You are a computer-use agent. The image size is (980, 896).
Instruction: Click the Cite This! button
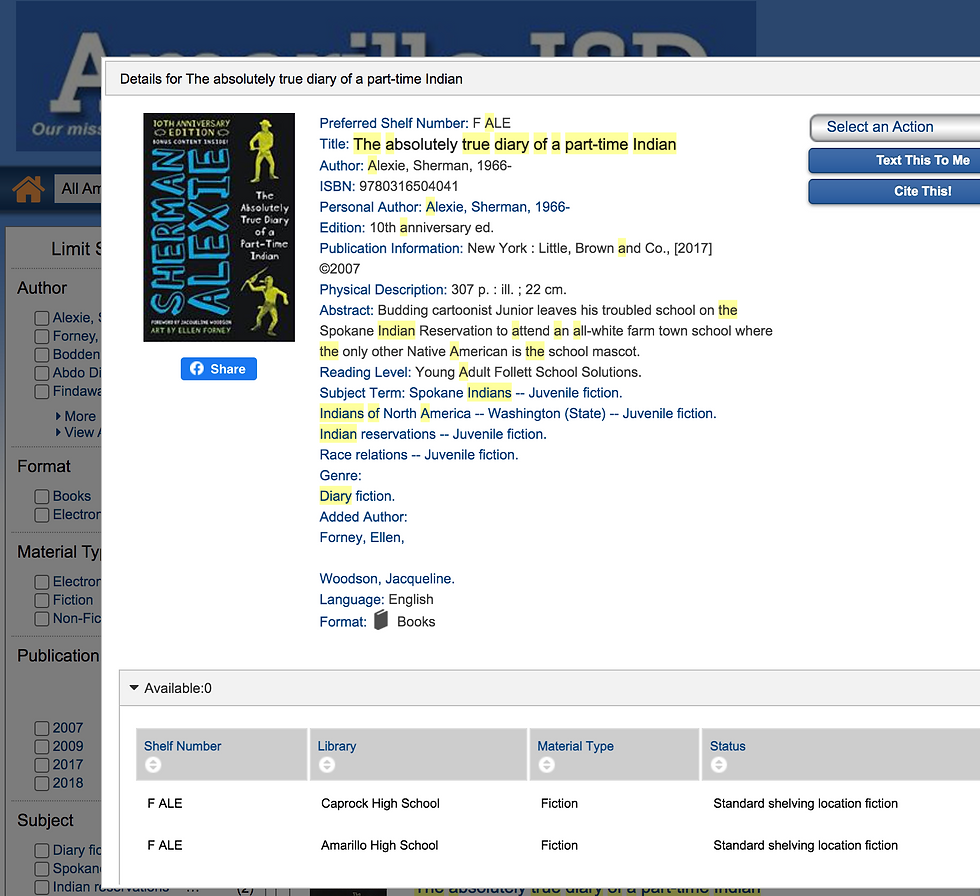895,192
